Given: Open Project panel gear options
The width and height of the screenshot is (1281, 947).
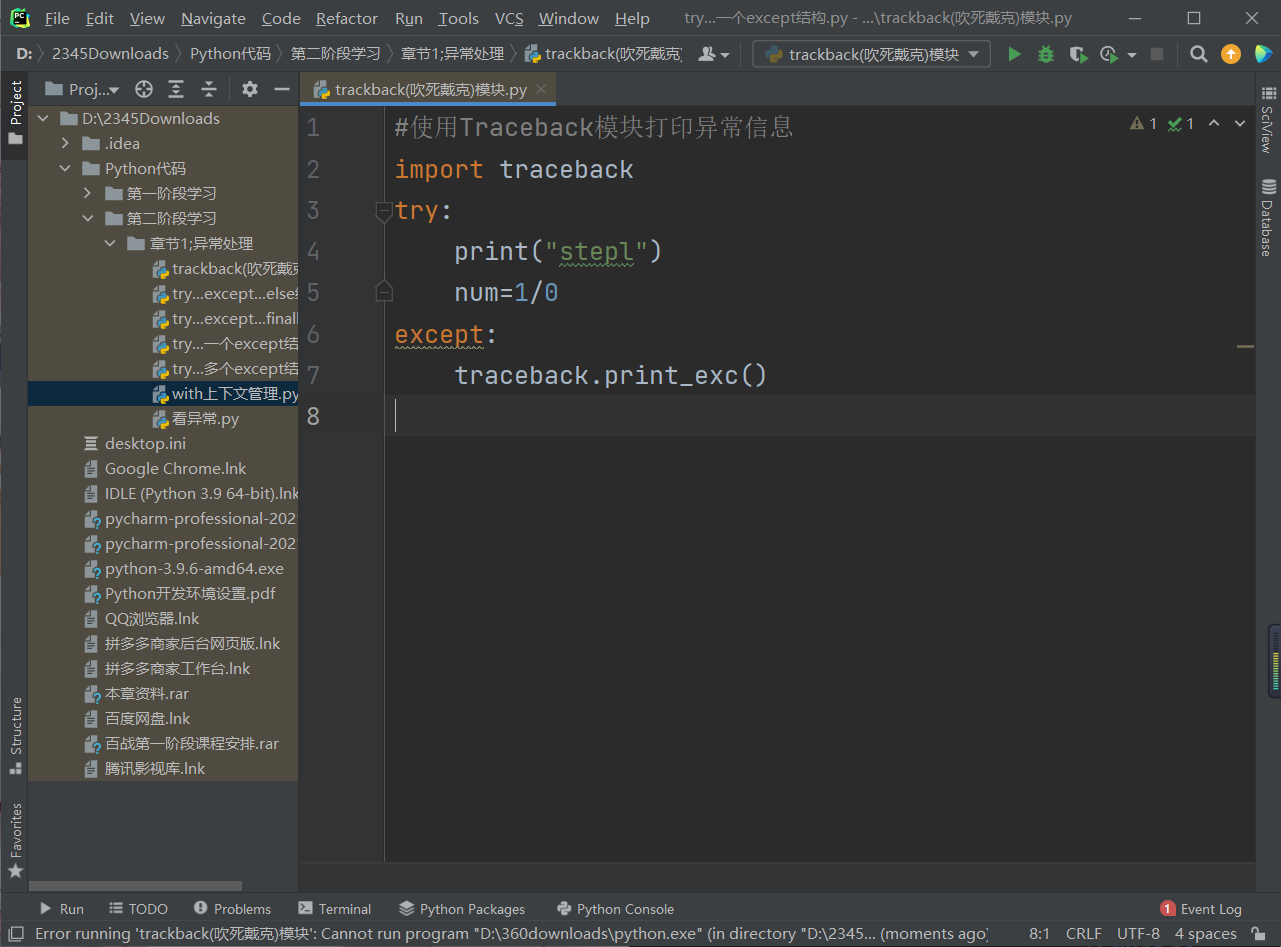Looking at the screenshot, I should click(x=250, y=90).
